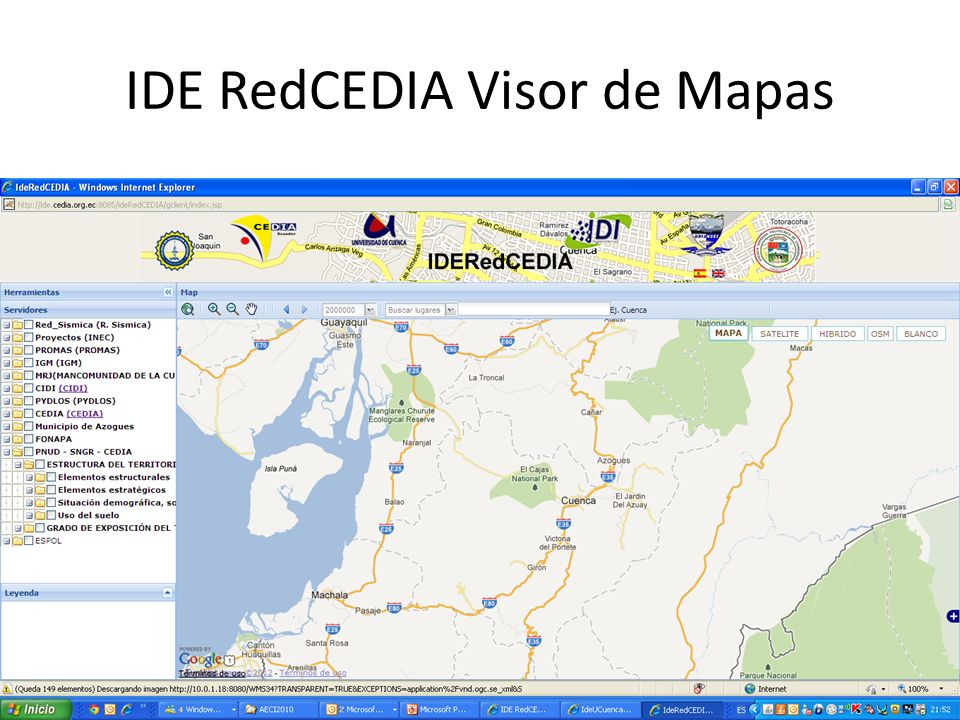Click the place search text field
This screenshot has height=720, width=960.
[x=534, y=309]
